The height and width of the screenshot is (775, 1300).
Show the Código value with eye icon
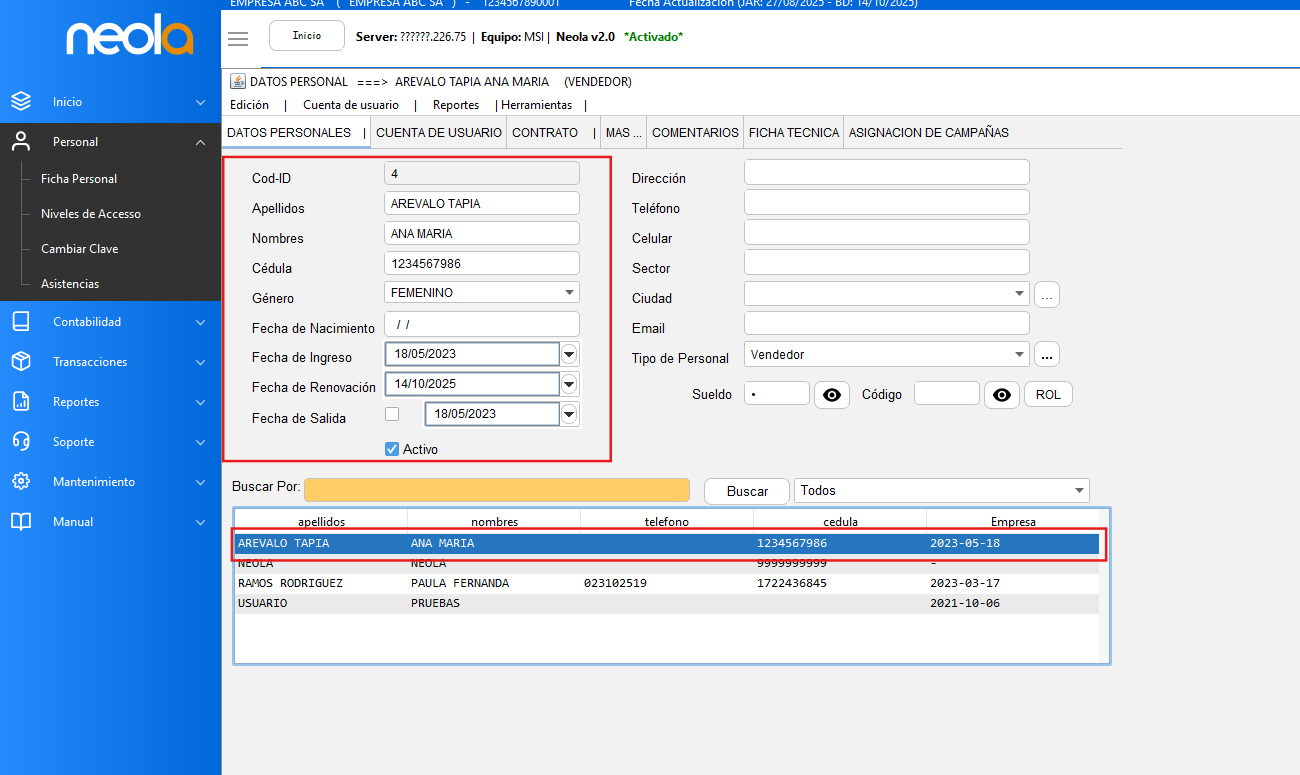(1001, 395)
